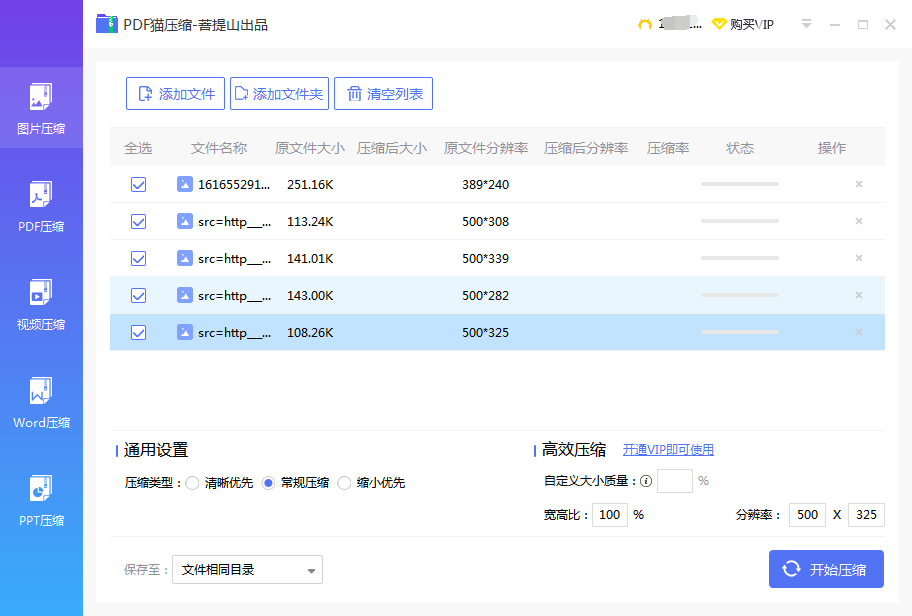Select the file name 161655291...

point(234,184)
